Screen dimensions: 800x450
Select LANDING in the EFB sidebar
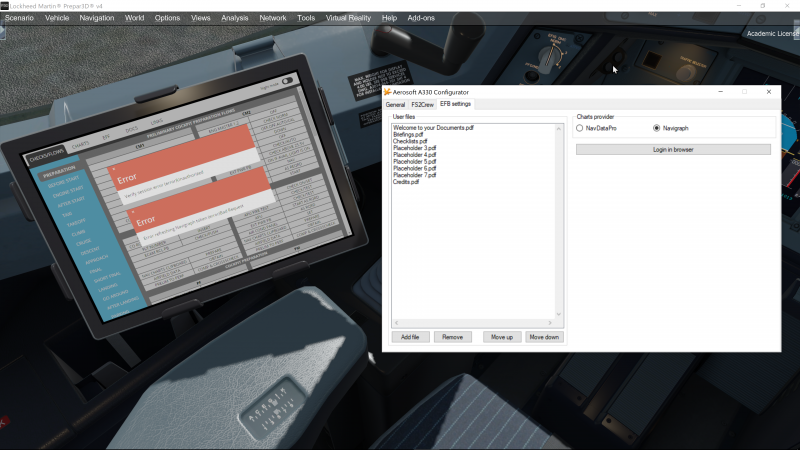[108, 288]
